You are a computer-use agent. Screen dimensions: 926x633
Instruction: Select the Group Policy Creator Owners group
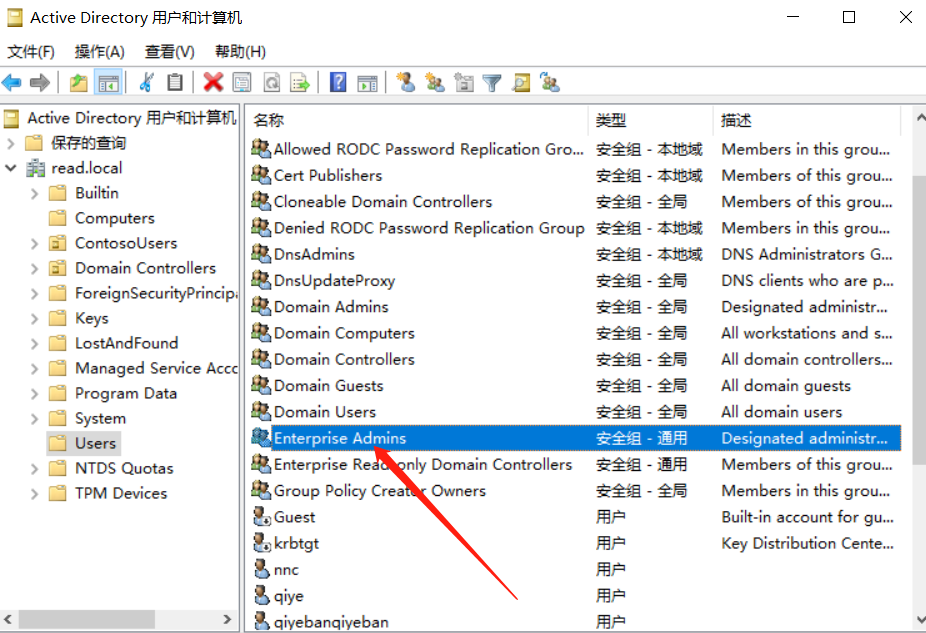tap(380, 490)
